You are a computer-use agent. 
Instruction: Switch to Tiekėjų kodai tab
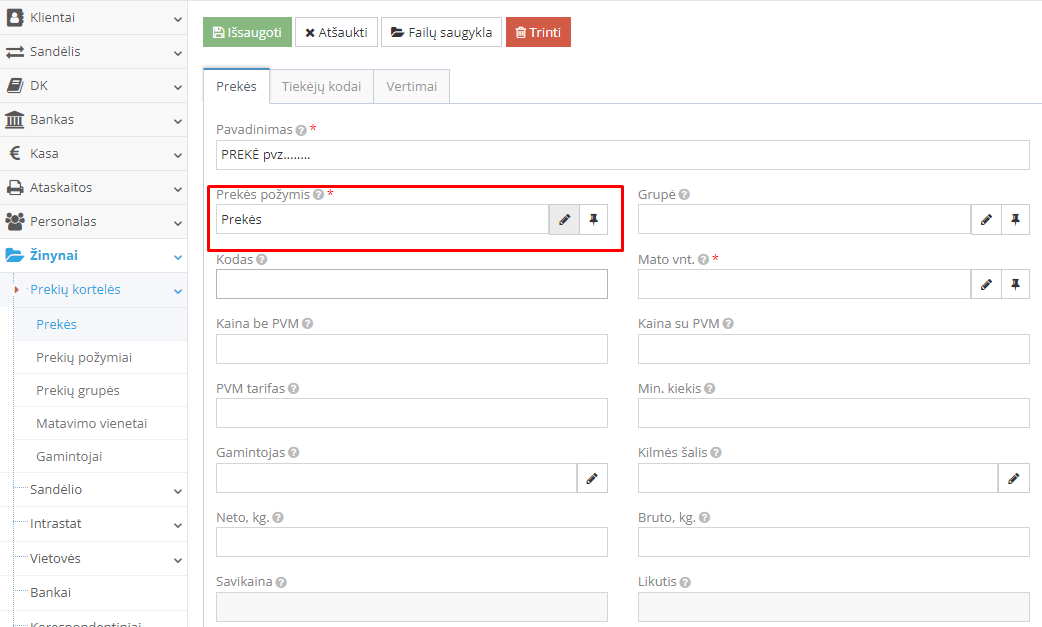(321, 87)
